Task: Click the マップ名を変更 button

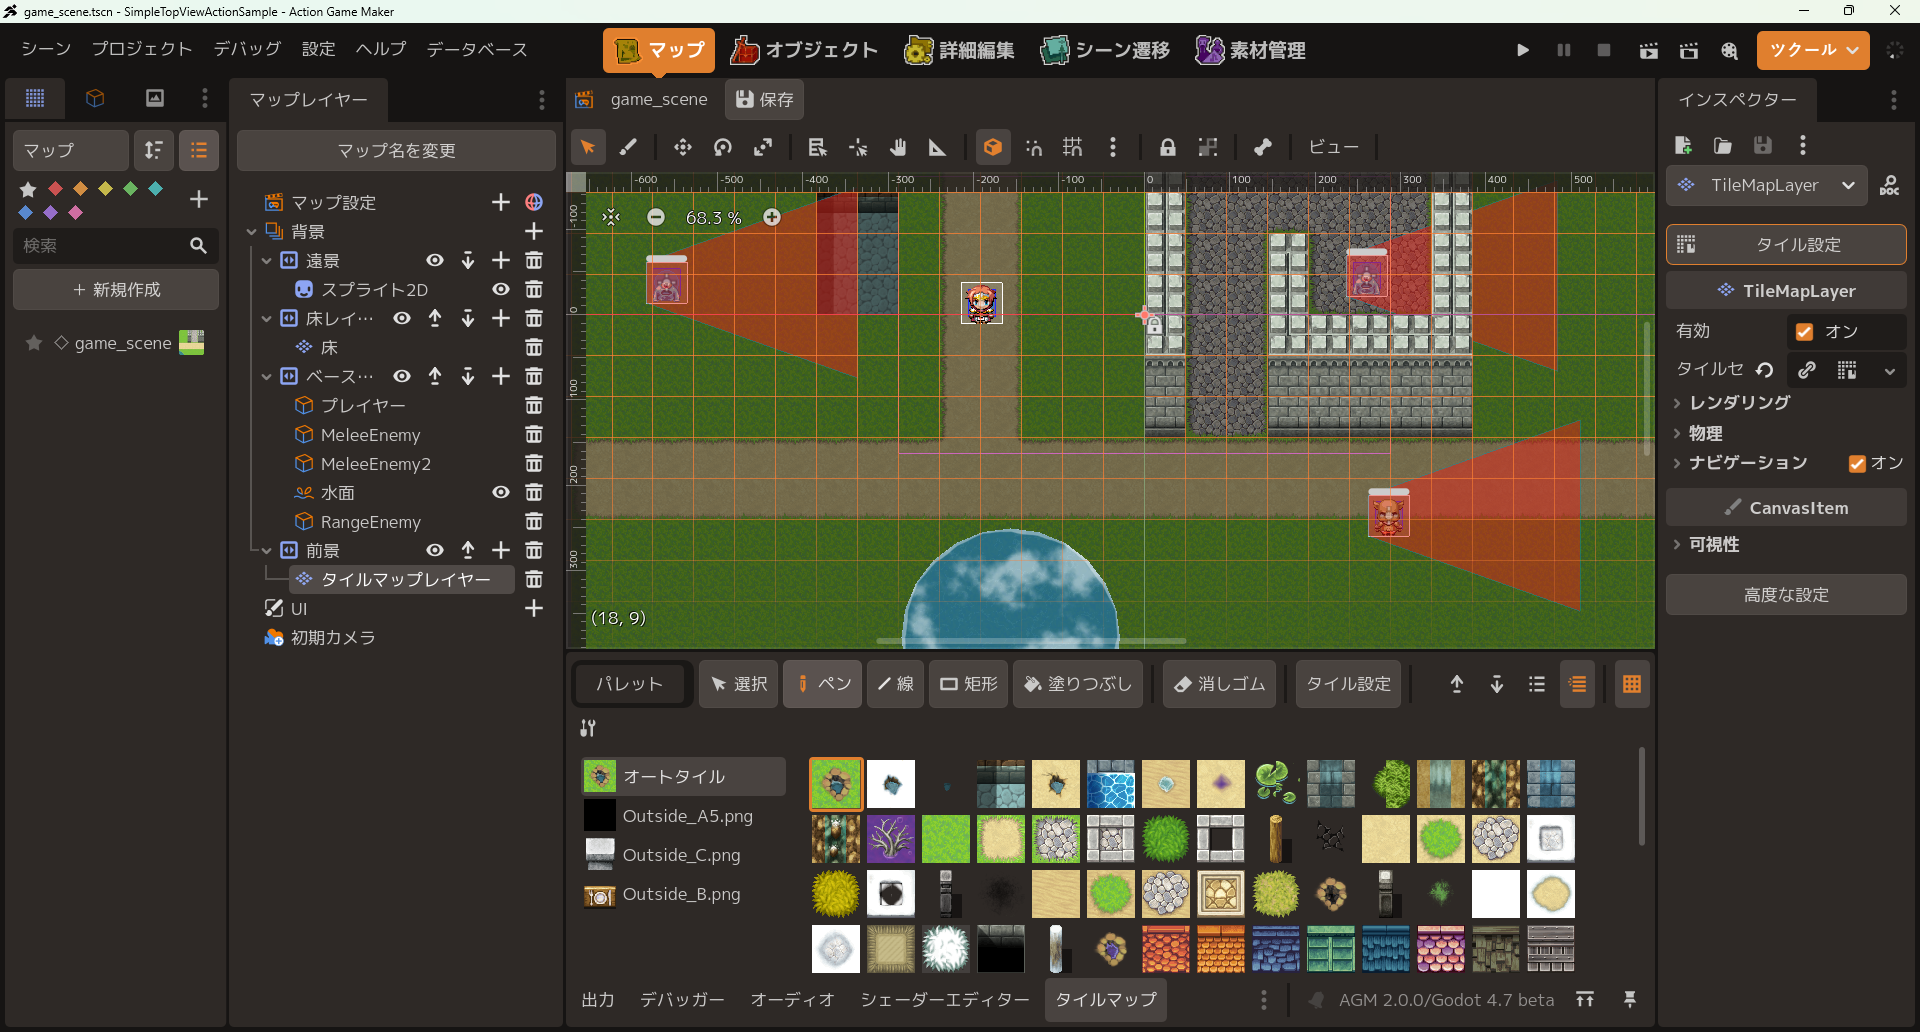Action: pyautogui.click(x=396, y=150)
